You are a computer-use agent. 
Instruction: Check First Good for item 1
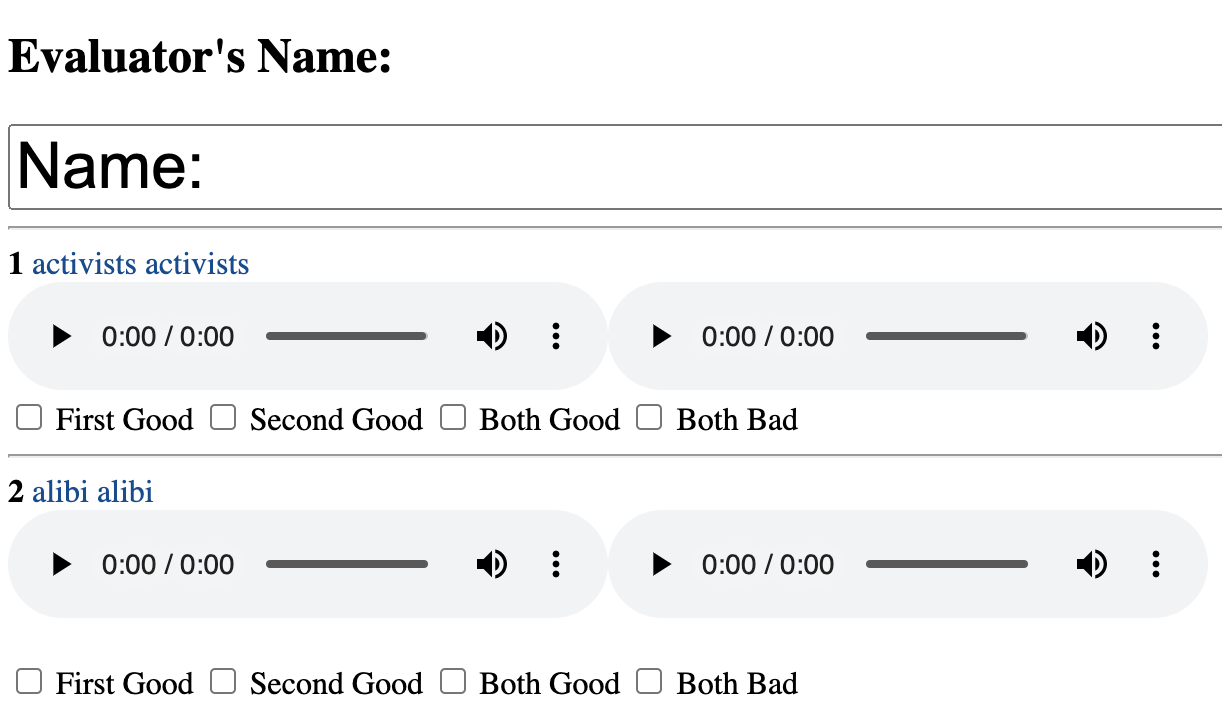point(29,418)
